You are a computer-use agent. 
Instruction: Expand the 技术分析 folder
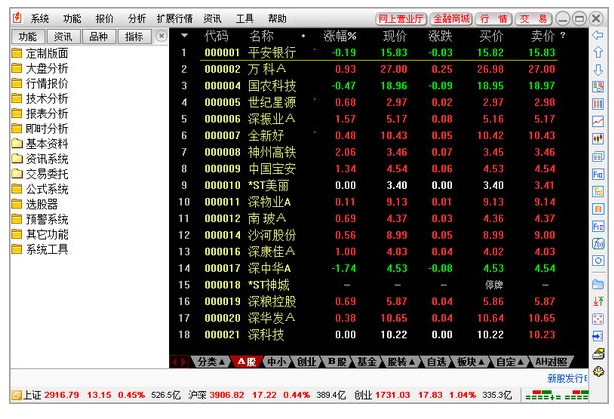(x=40, y=99)
